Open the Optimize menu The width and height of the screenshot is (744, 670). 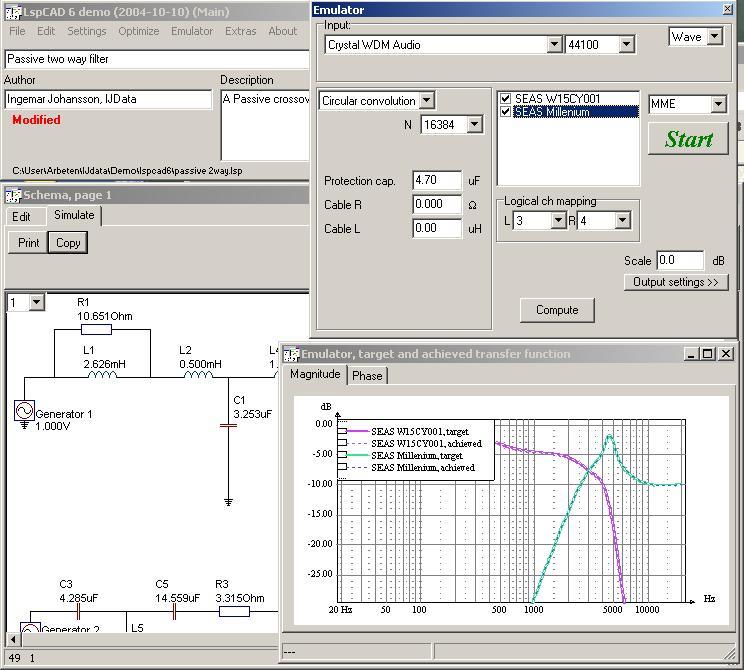pos(139,31)
